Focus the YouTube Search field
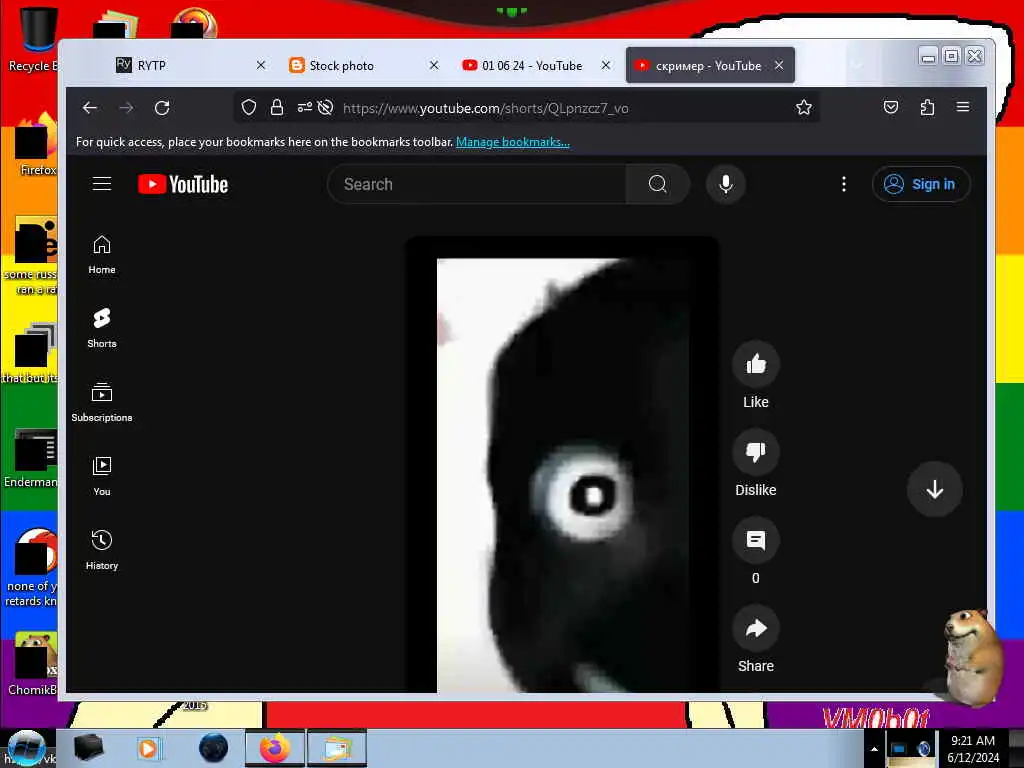Viewport: 1024px width, 768px height. [477, 184]
